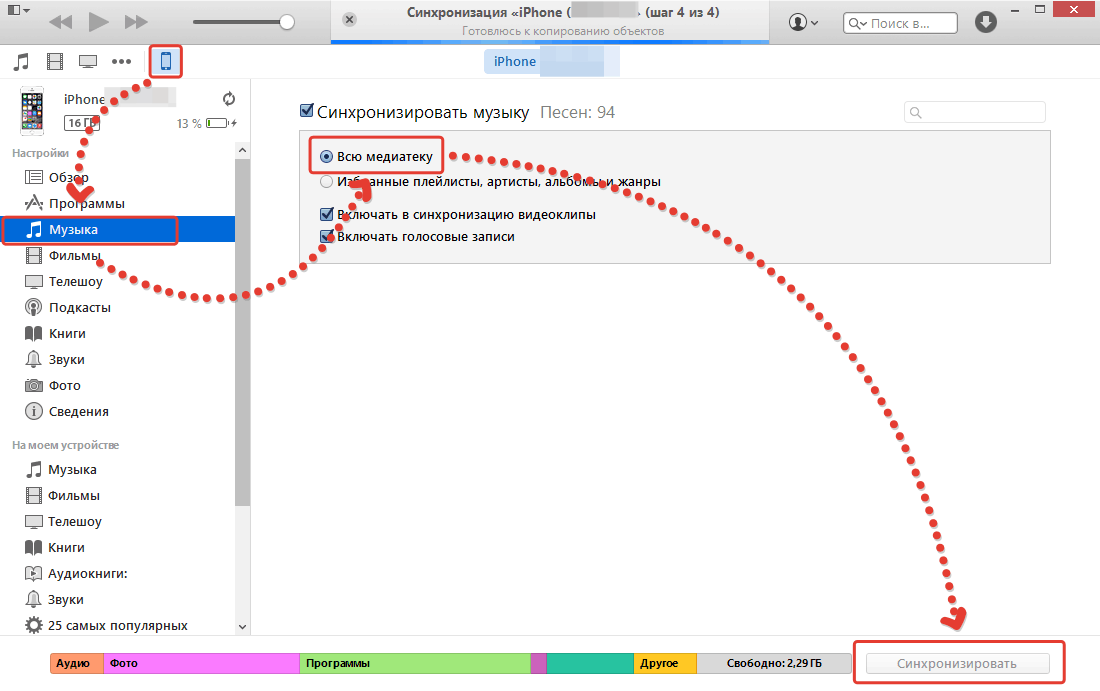Click the sidebar scroll up arrow

click(x=242, y=150)
